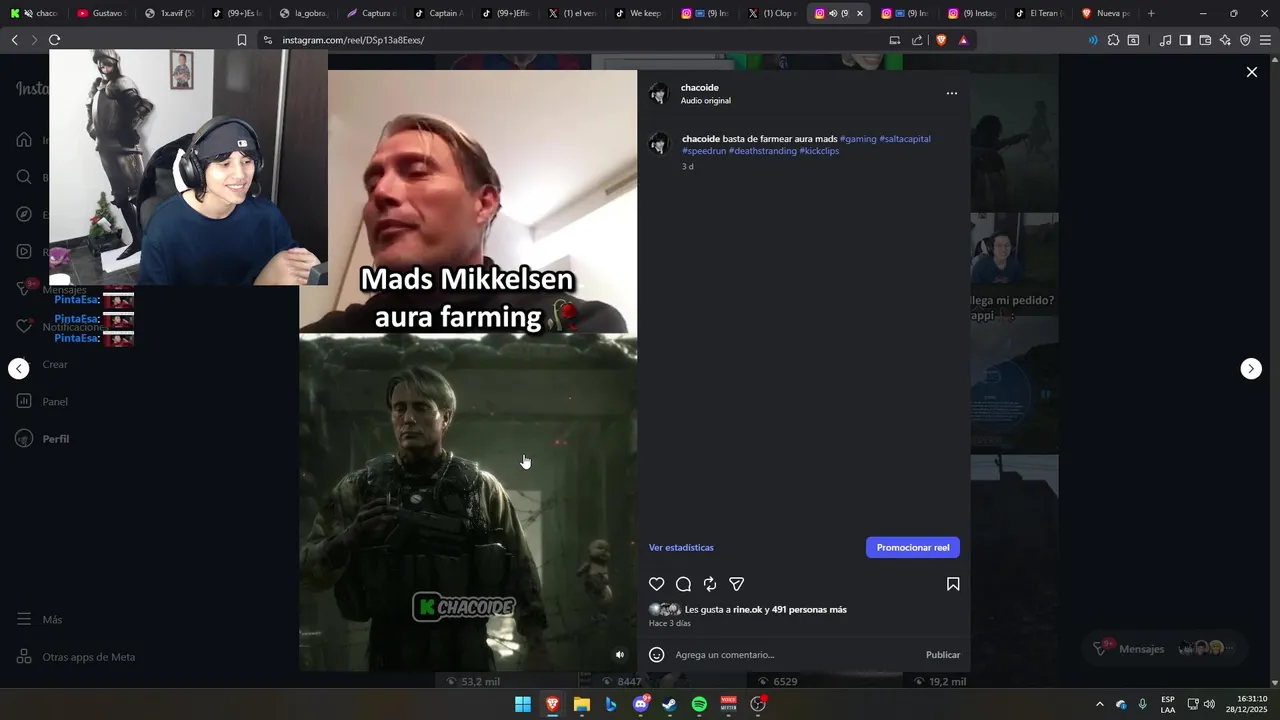Open the emoji picker in comment box
This screenshot has width=1280, height=720.
click(x=657, y=655)
